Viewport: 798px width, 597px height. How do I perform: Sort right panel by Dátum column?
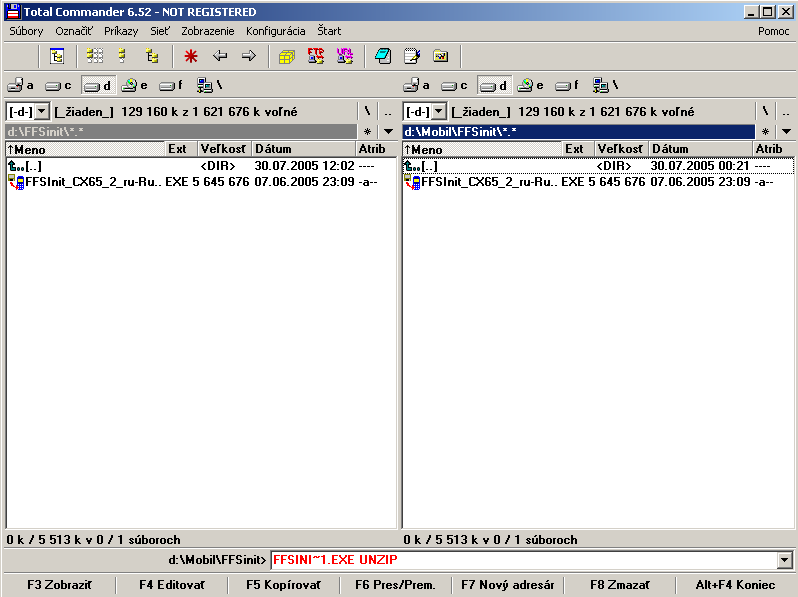click(700, 149)
